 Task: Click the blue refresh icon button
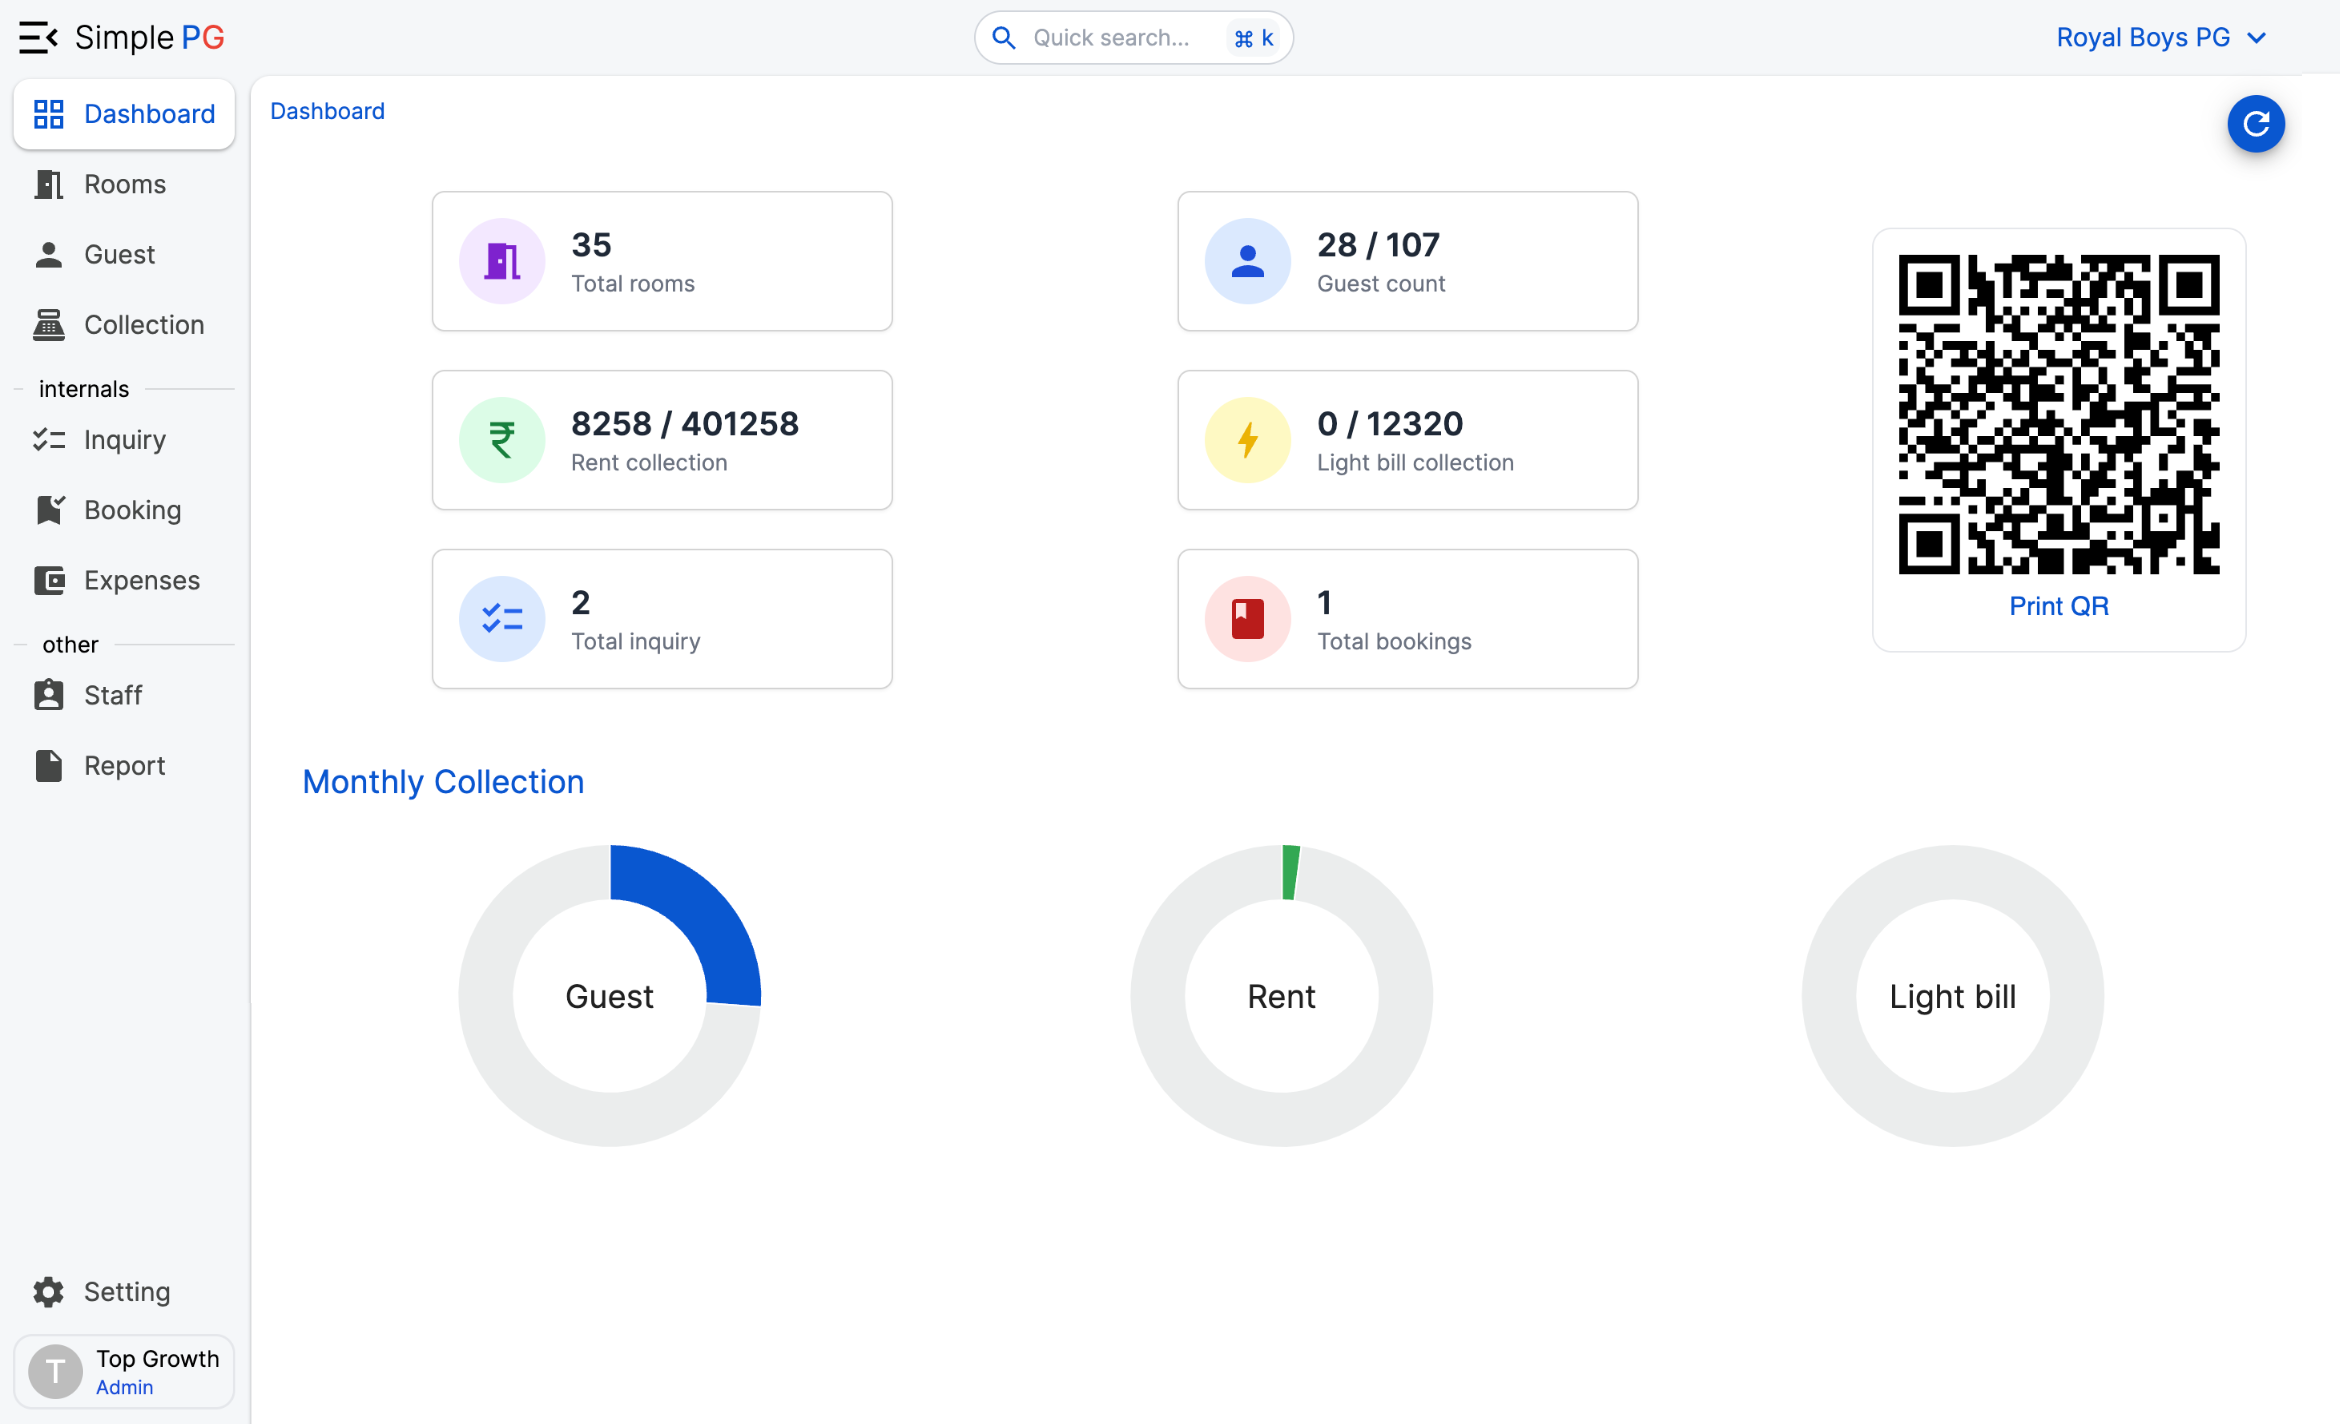click(2255, 124)
